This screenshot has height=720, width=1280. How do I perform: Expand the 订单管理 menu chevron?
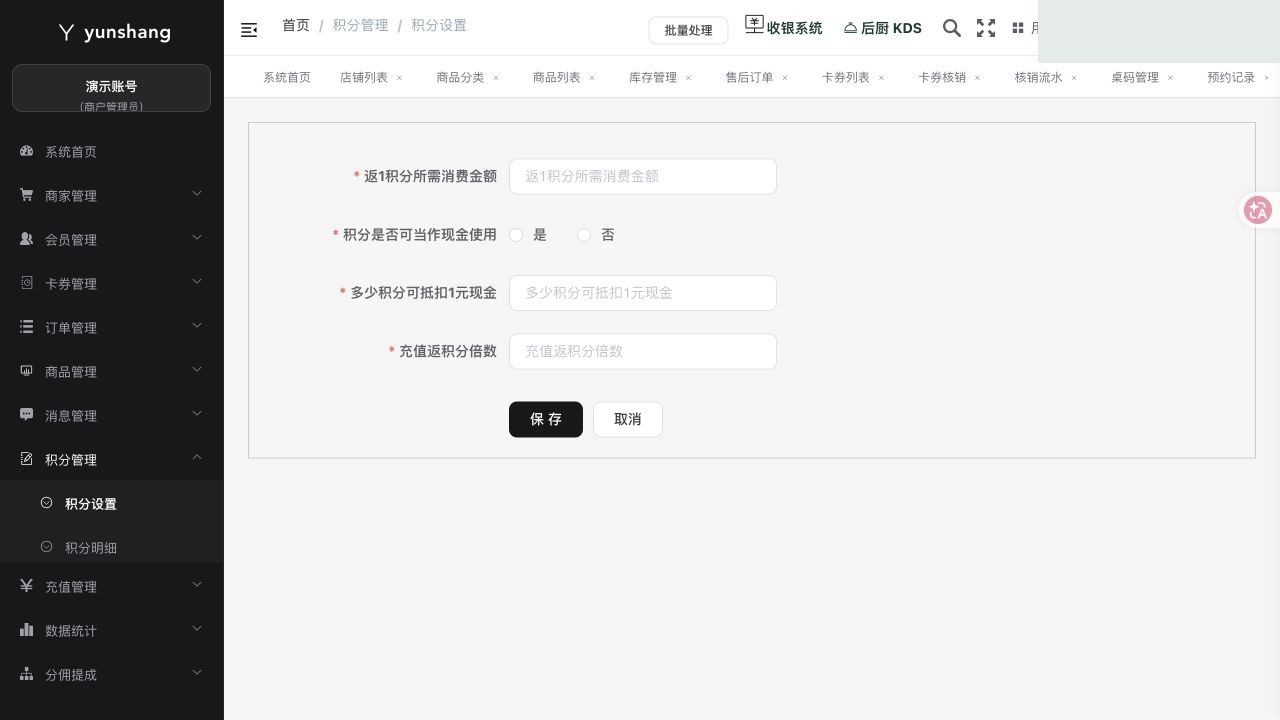coord(197,326)
